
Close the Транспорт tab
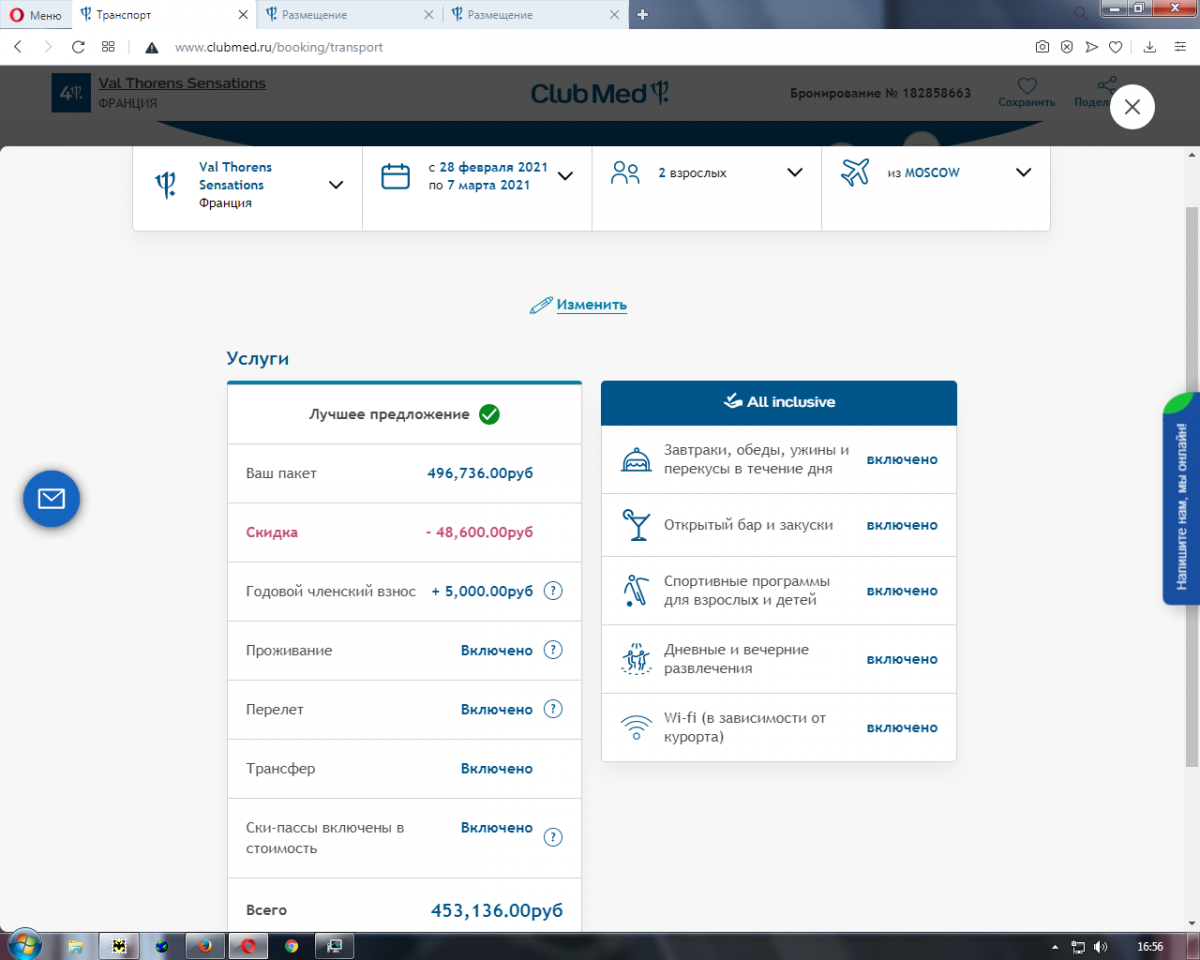[243, 15]
